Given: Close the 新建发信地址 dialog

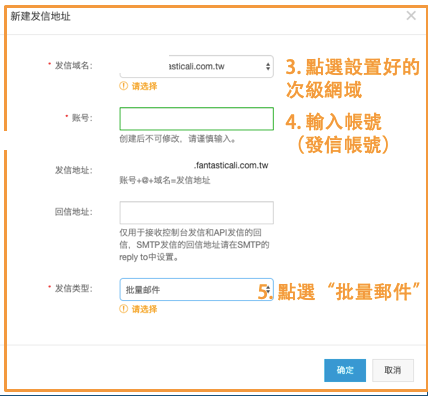Looking at the screenshot, I should pos(411,16).
